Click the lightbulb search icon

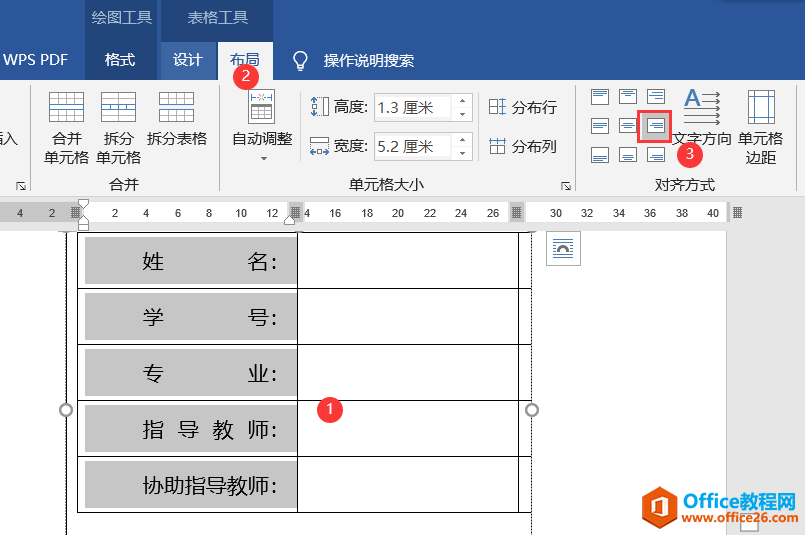pos(300,61)
